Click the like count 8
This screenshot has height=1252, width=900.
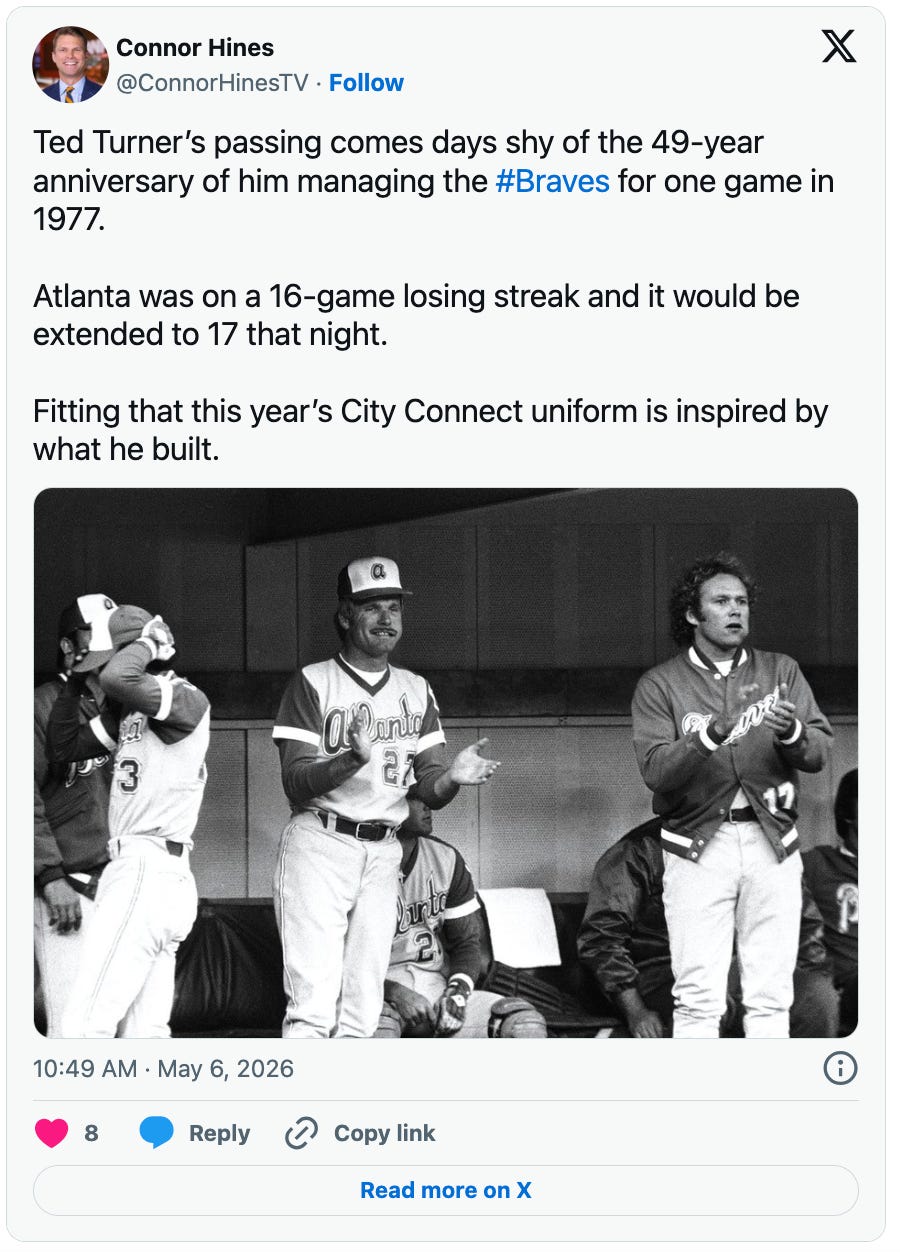point(91,1133)
